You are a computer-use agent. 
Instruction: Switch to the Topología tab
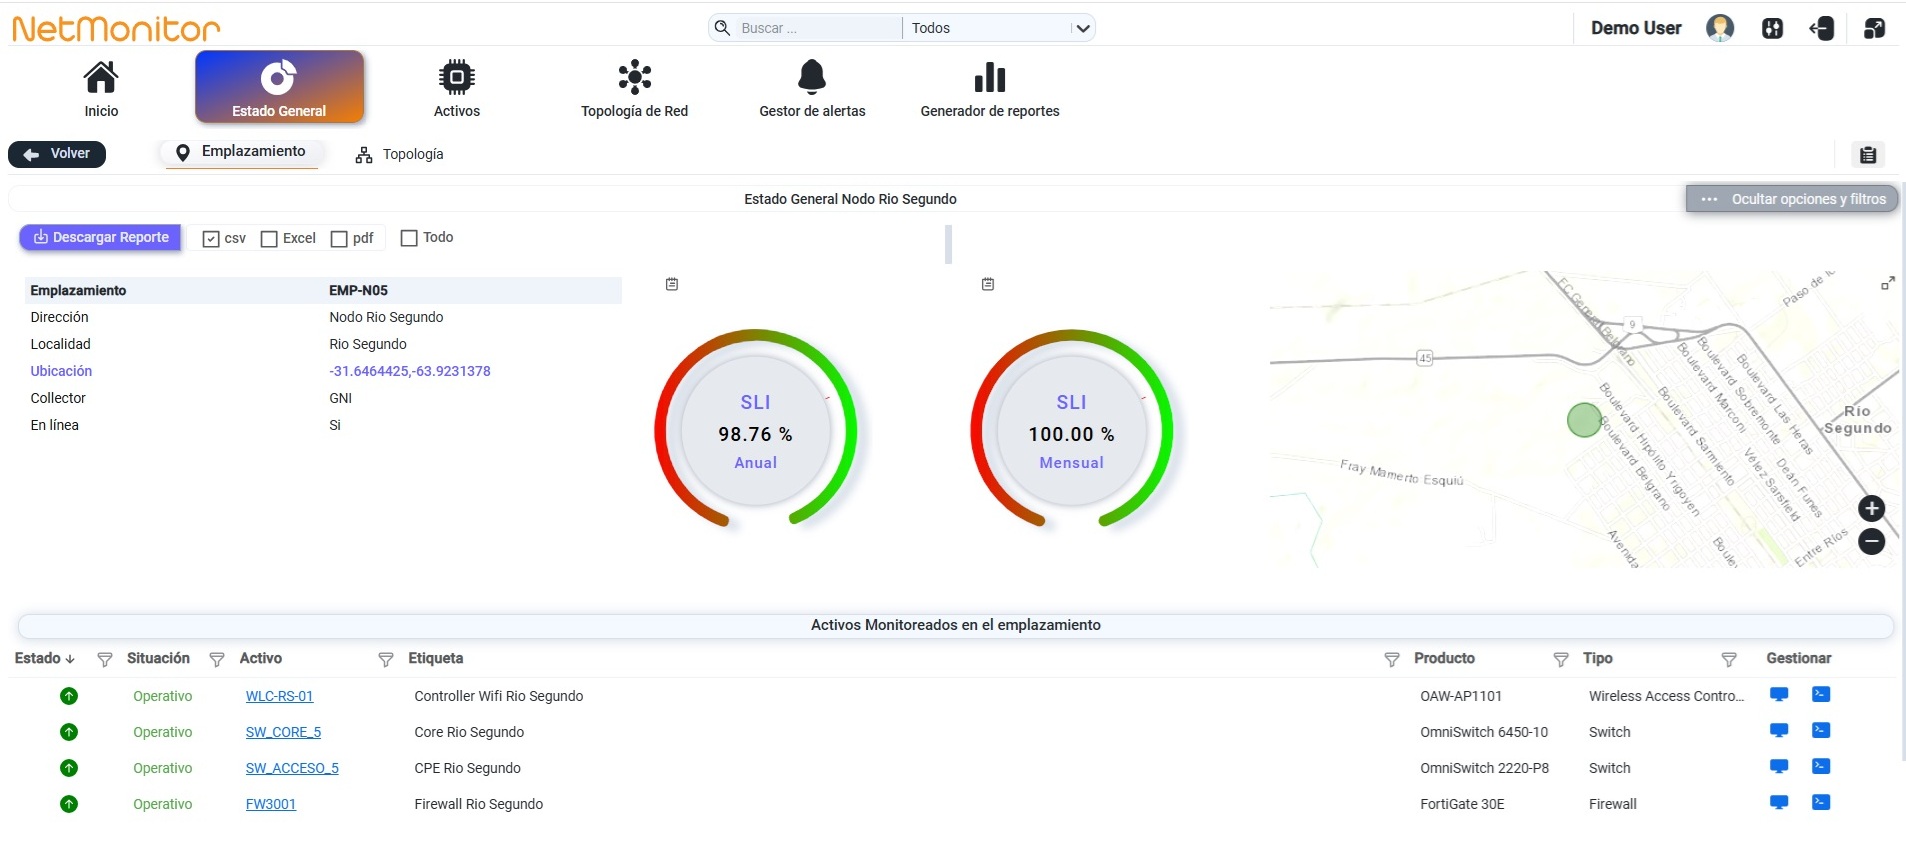(x=399, y=154)
